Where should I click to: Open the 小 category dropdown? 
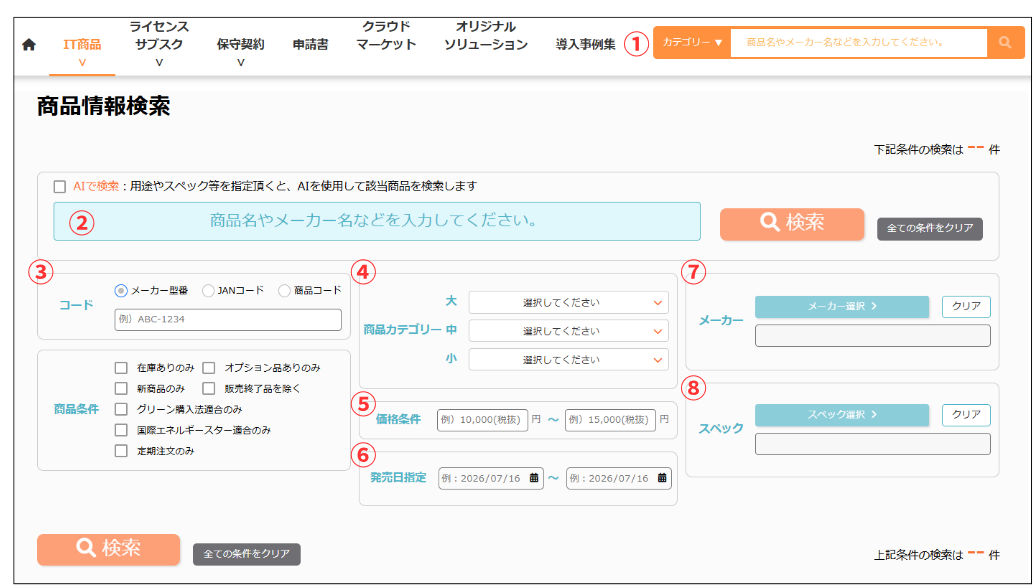569,360
